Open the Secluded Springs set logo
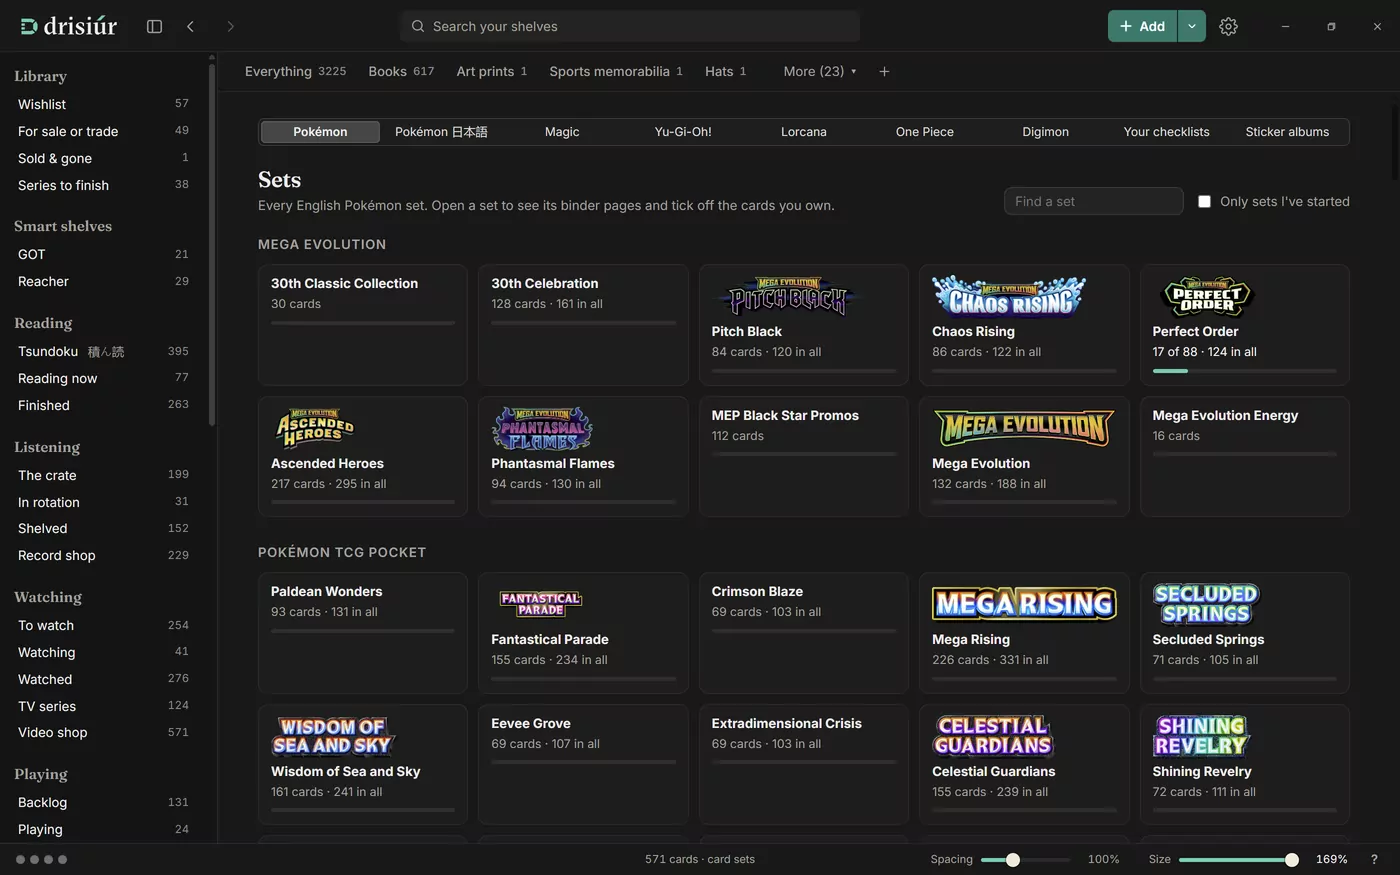 pos(1205,604)
